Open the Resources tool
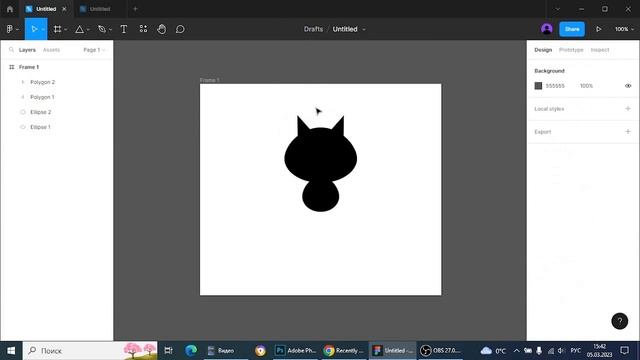640x360 pixels. (x=143, y=29)
